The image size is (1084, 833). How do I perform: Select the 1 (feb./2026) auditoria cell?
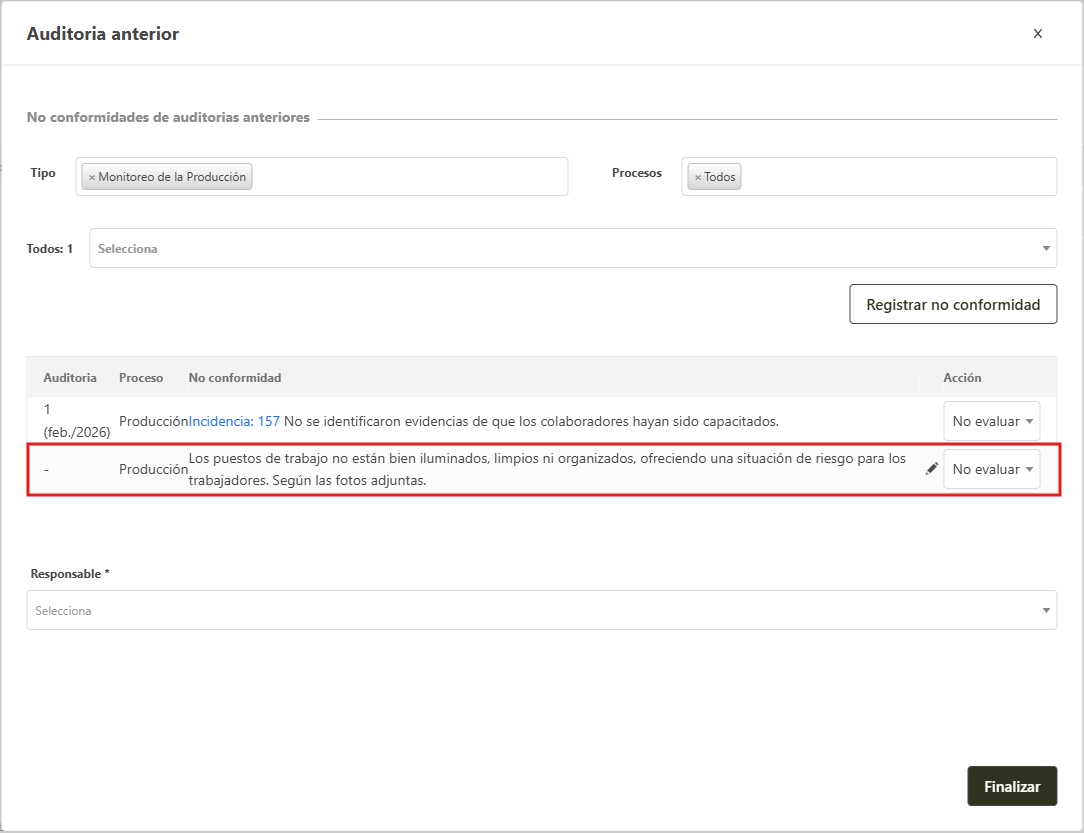tap(77, 420)
